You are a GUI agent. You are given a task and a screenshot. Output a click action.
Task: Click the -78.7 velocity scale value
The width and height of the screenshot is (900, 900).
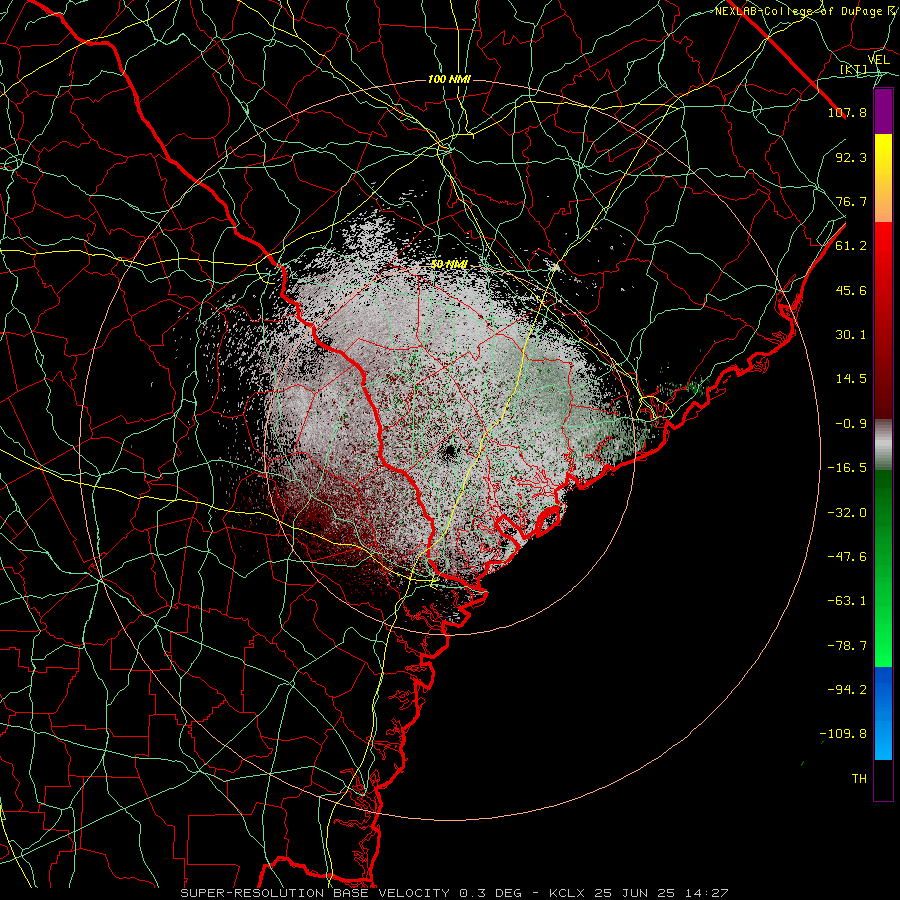click(847, 646)
